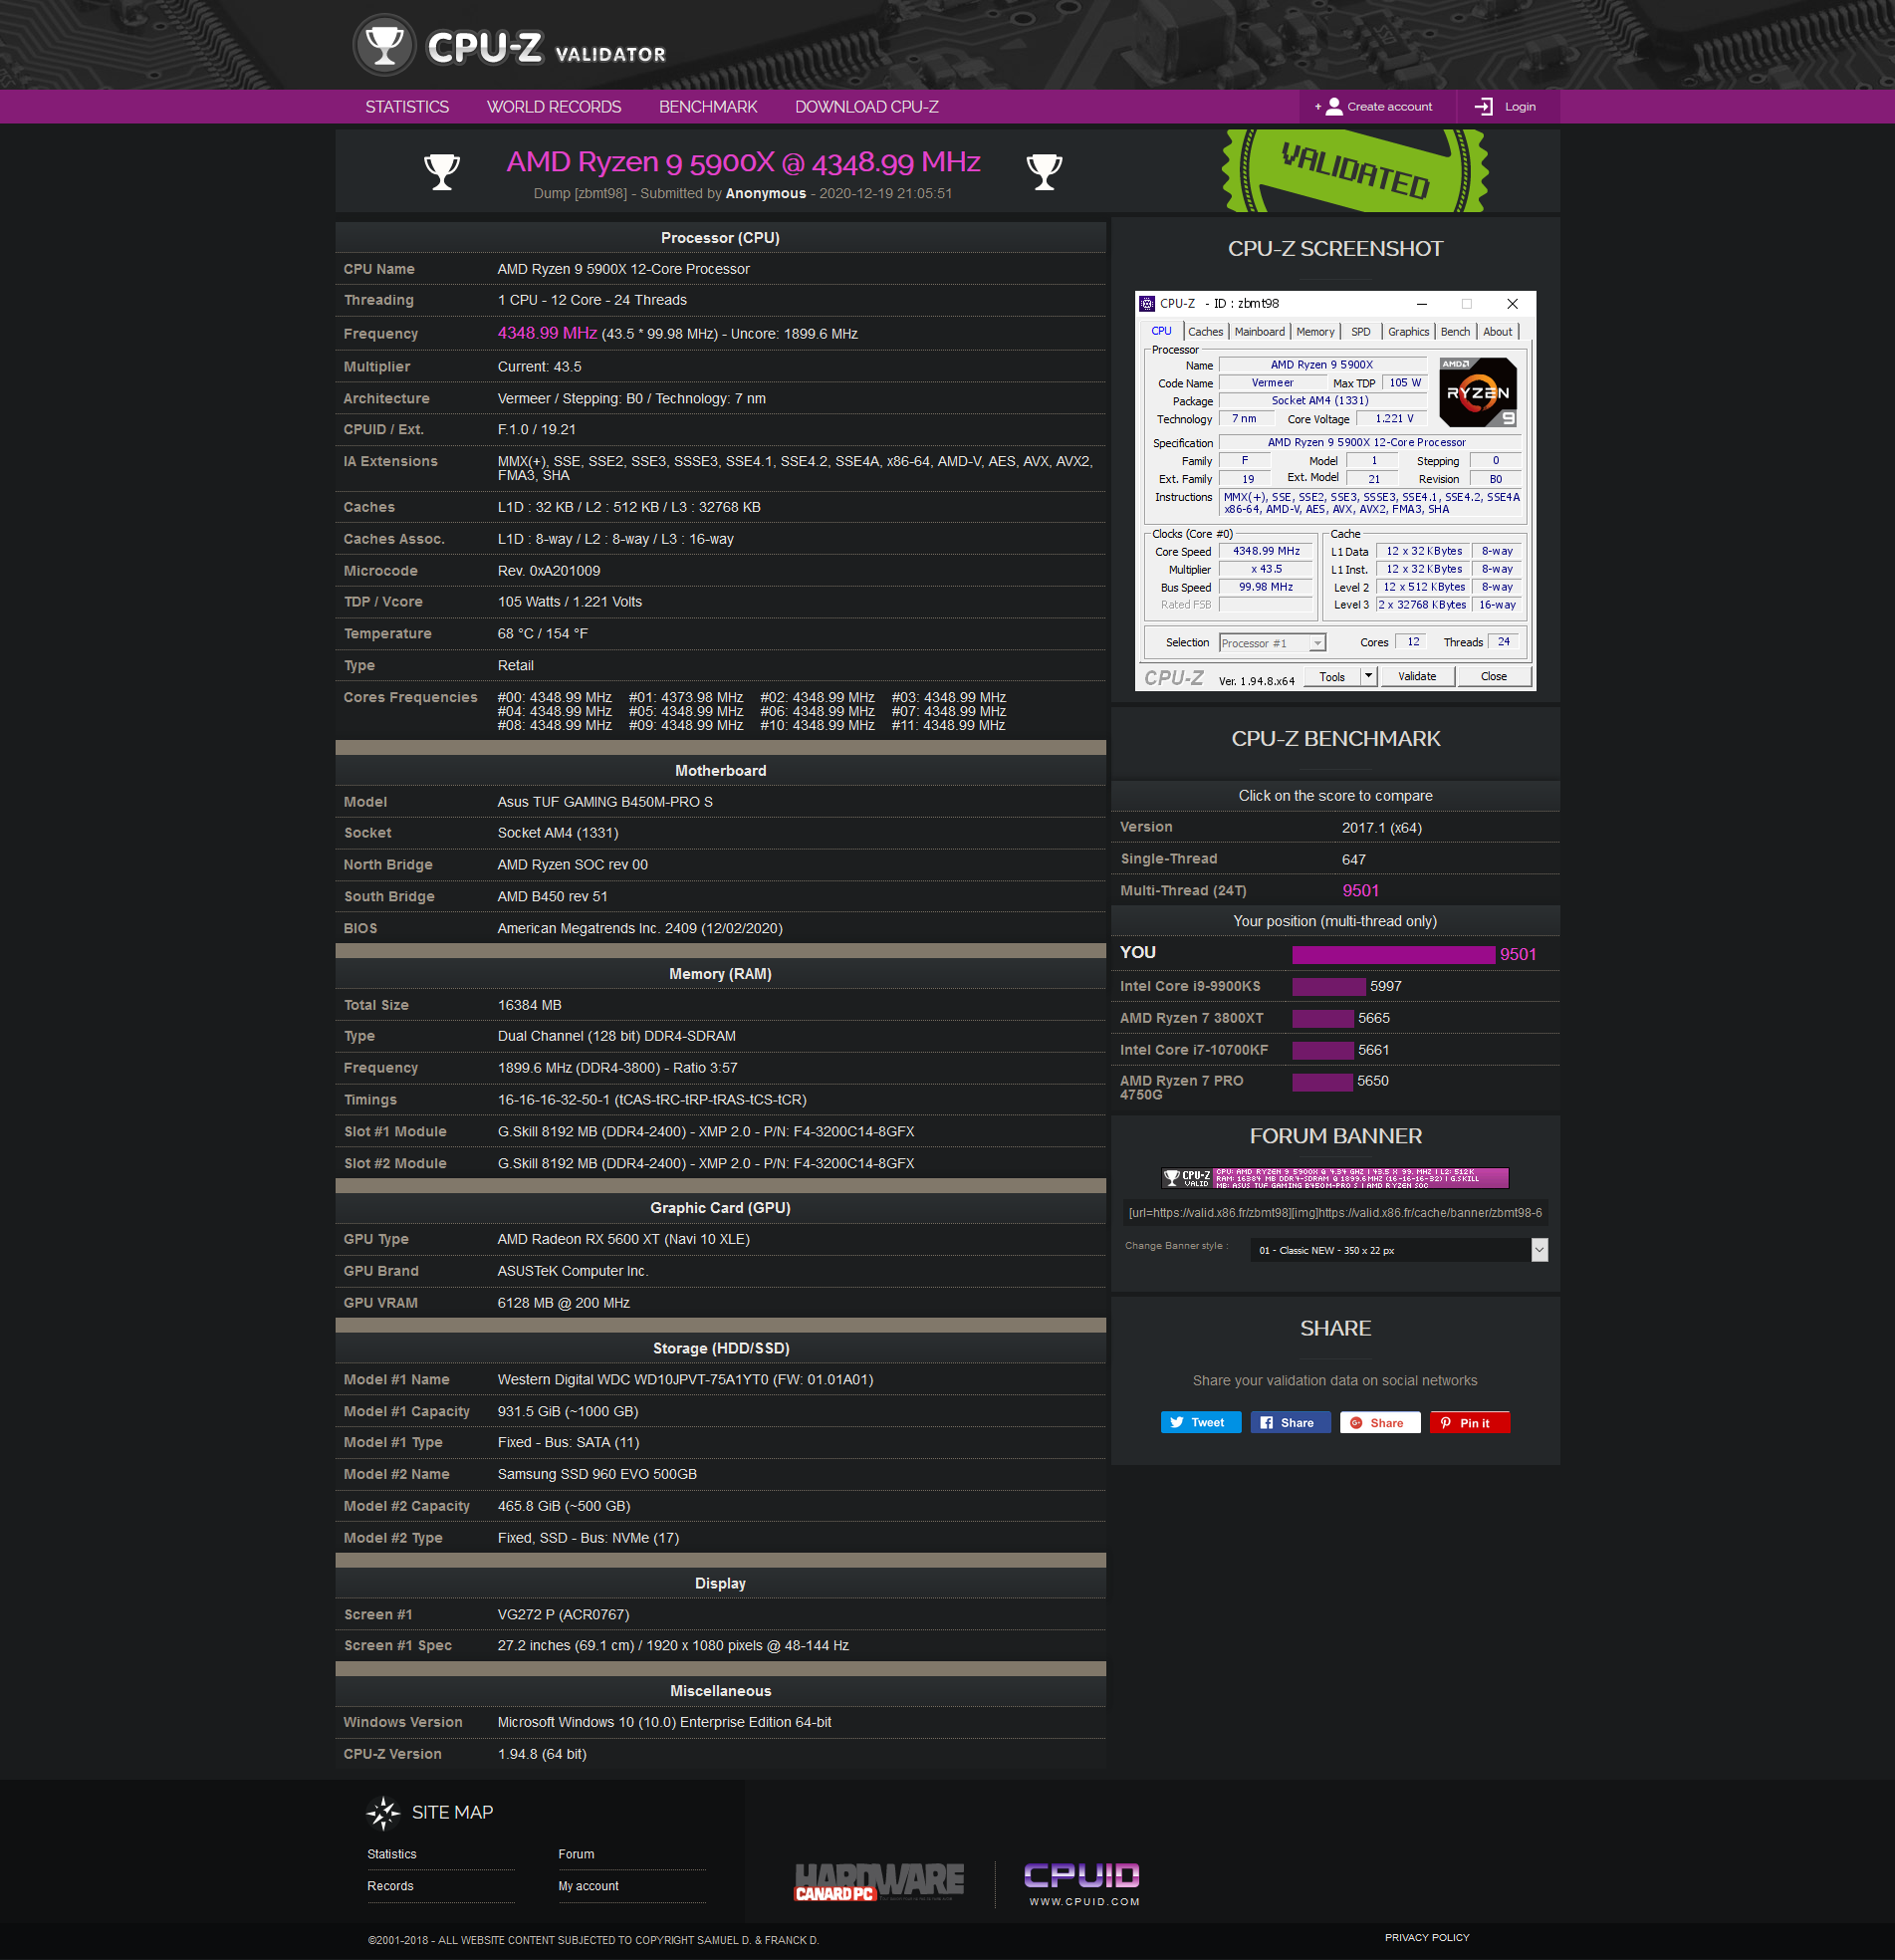Select the Graphics tab in CPU-Z screenshot

(x=1408, y=332)
